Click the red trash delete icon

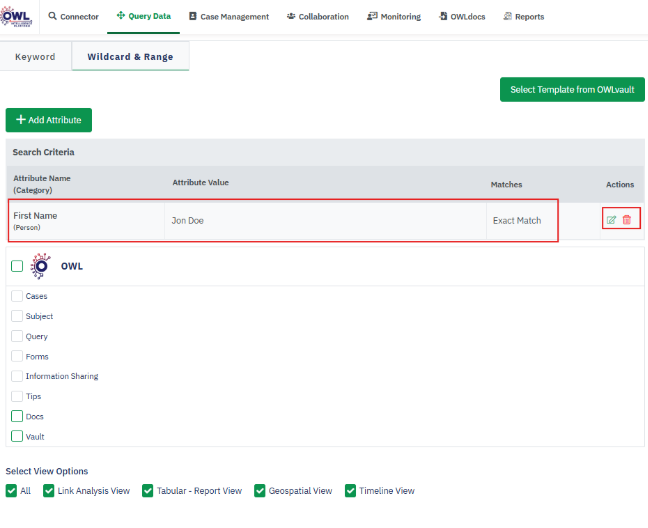coord(627,220)
